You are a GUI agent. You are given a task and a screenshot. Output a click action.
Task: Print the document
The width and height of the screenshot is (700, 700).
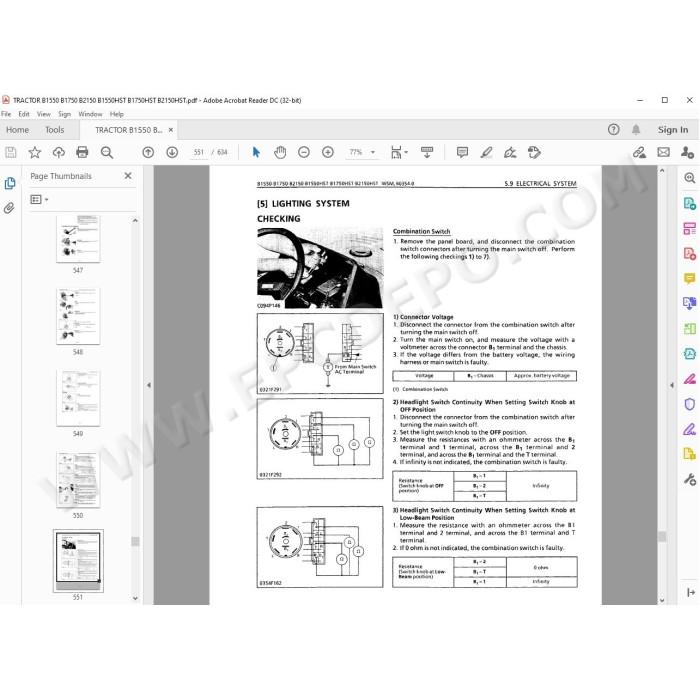point(82,153)
